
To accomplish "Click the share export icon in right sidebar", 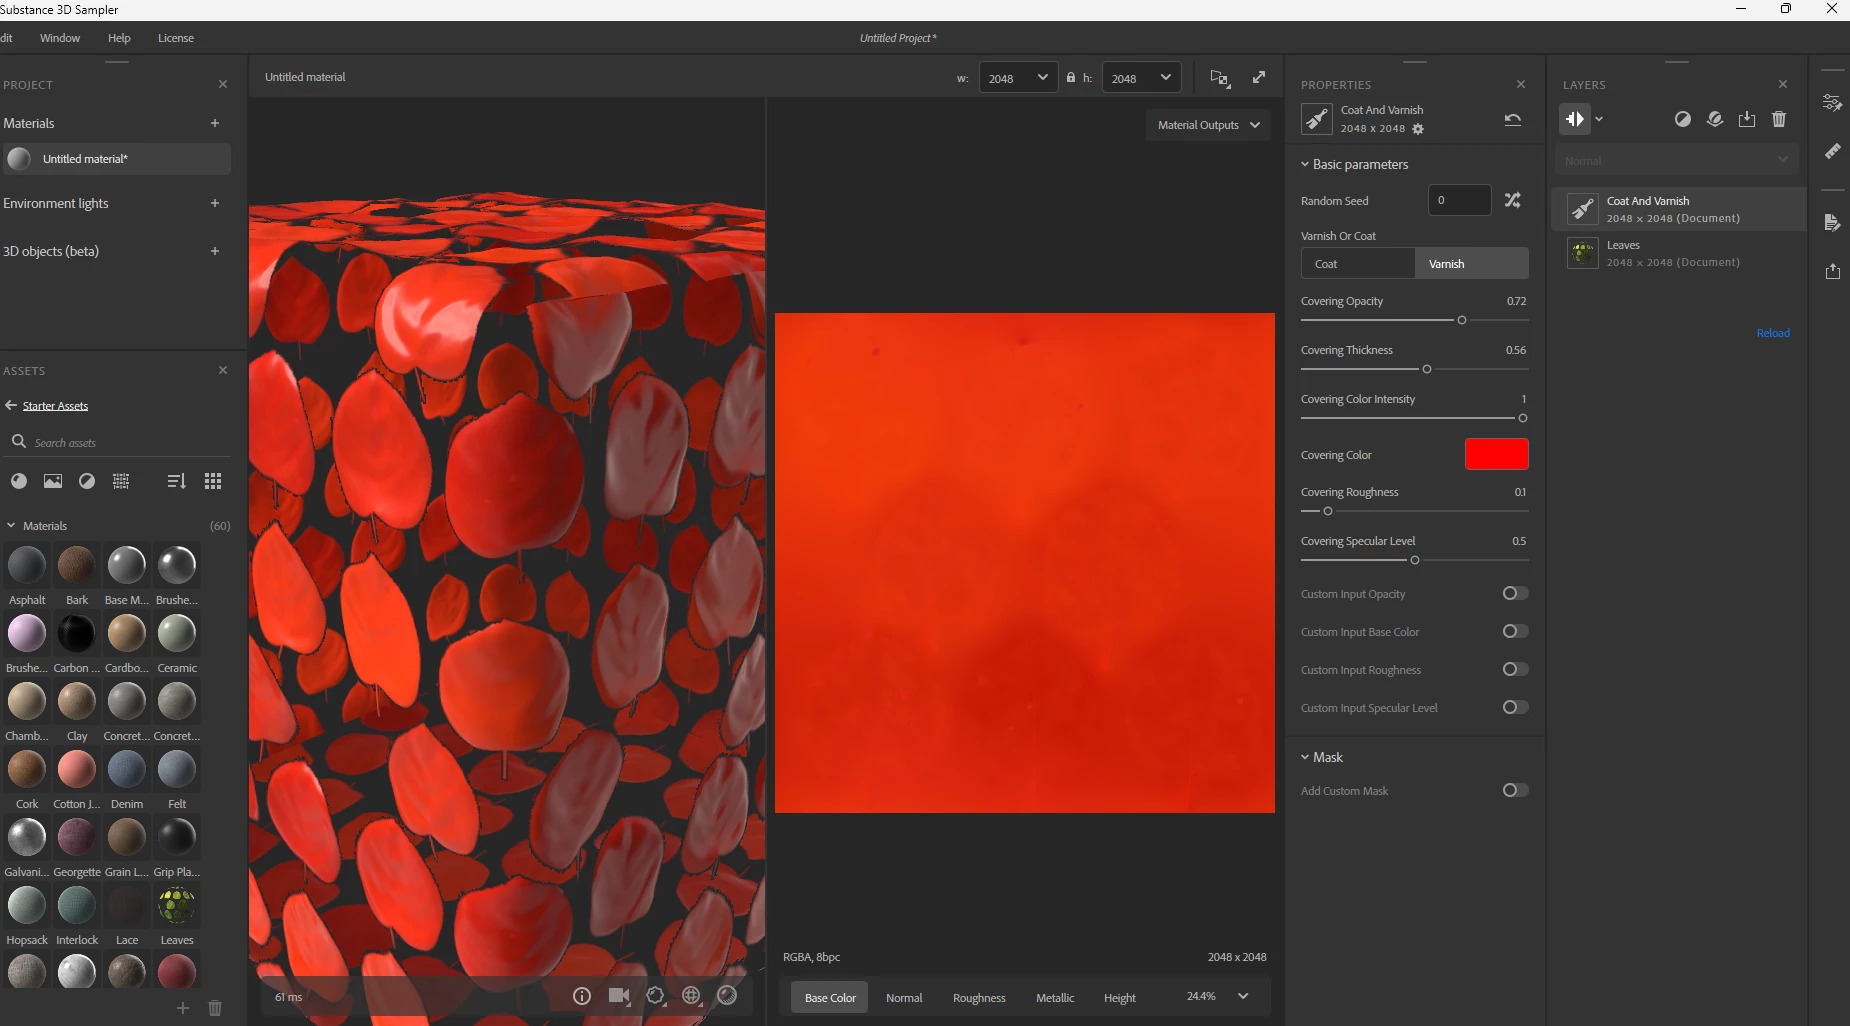I will click(x=1832, y=271).
